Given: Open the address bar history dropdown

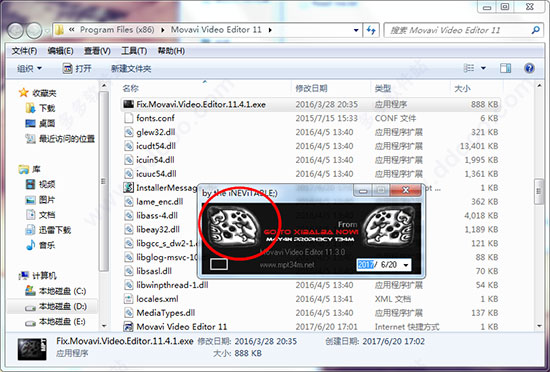Looking at the screenshot, I should 356,30.
